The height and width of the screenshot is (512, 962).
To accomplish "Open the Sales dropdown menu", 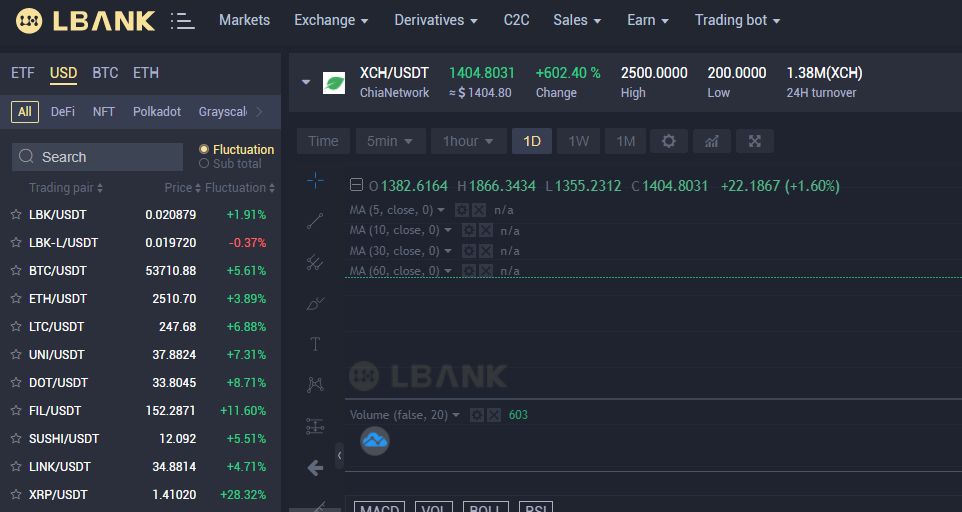I will [577, 20].
